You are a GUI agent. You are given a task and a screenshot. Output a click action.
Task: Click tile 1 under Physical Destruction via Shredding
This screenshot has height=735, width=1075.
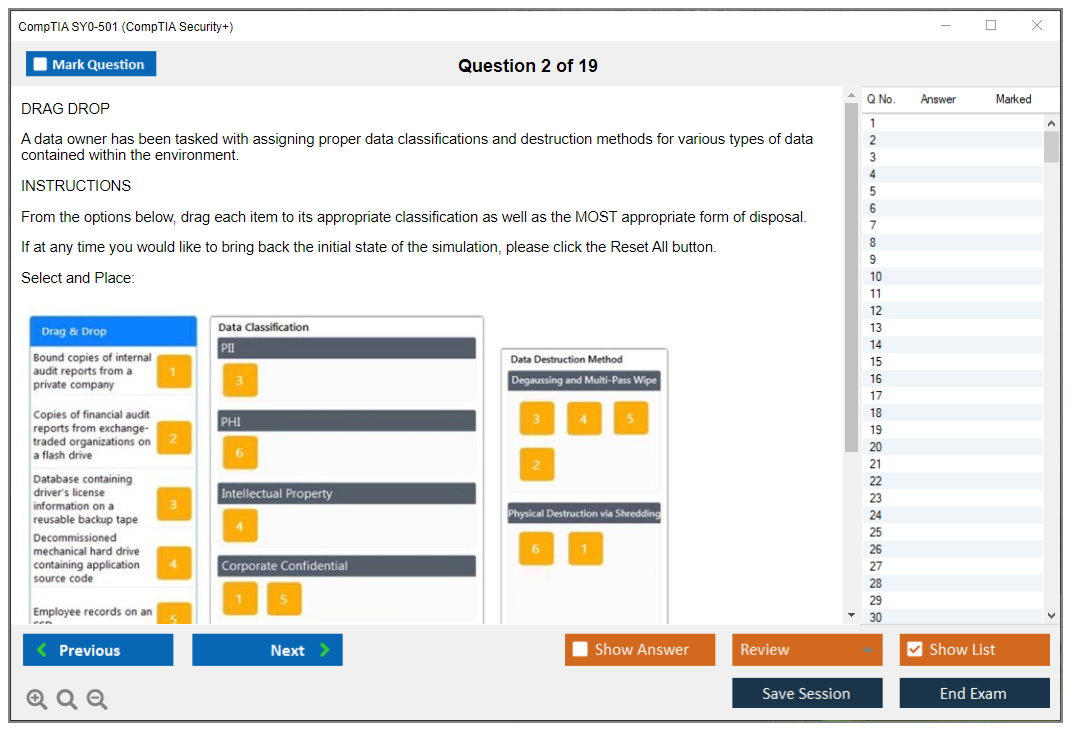click(585, 548)
